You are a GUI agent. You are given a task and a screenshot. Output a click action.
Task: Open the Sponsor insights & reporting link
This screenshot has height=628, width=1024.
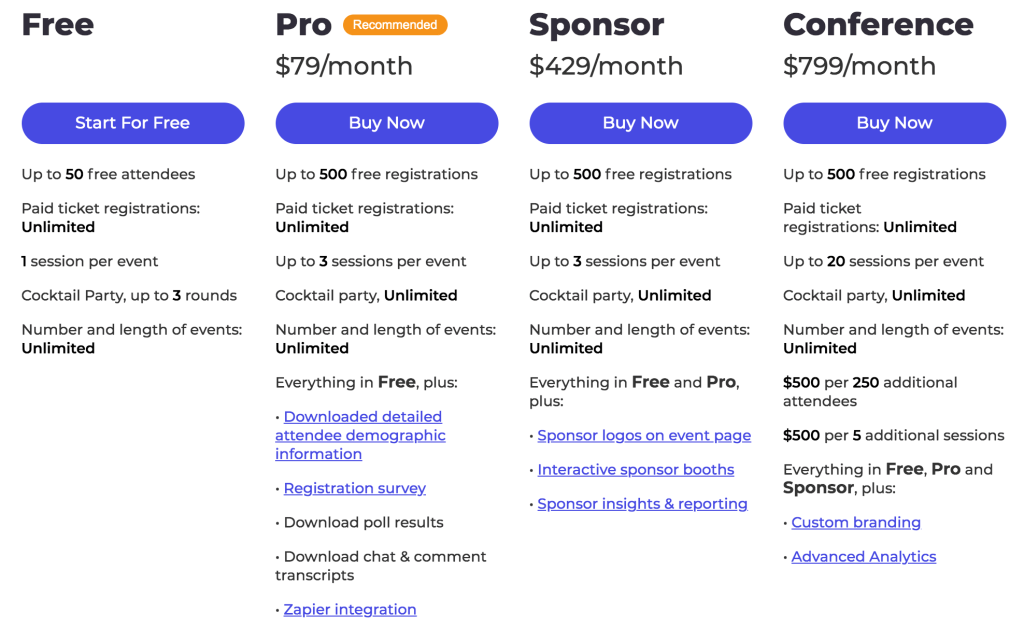tap(642, 504)
